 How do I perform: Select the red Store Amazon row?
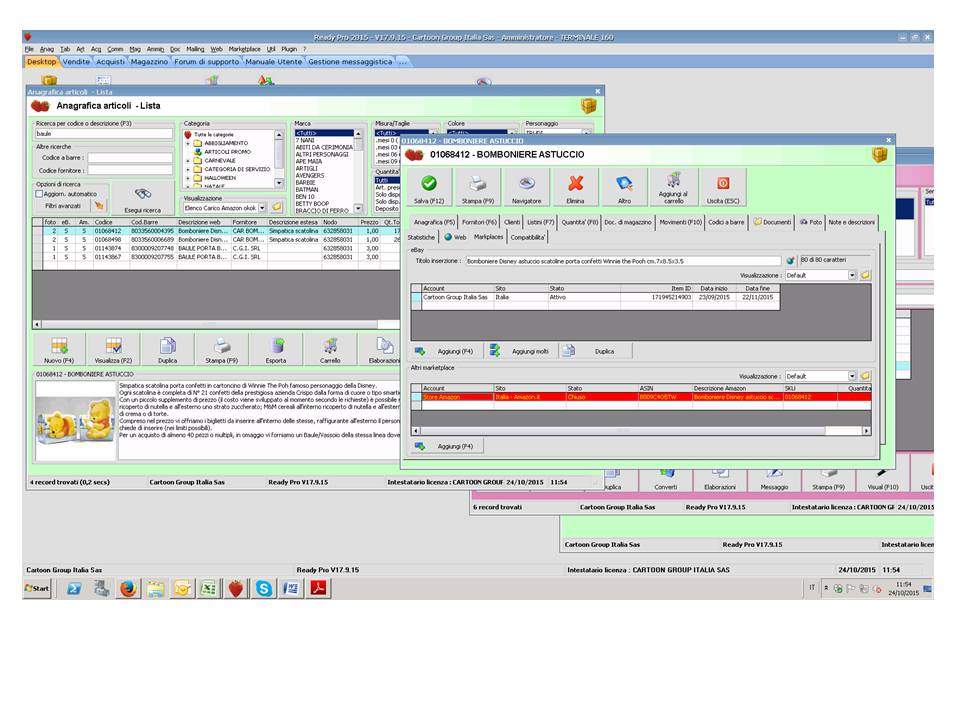pos(641,397)
